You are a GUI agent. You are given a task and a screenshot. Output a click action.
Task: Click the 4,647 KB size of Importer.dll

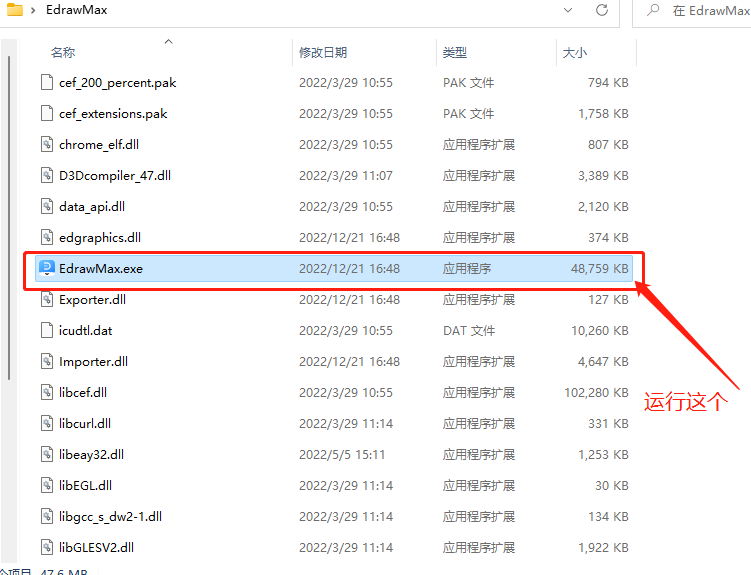coord(603,362)
